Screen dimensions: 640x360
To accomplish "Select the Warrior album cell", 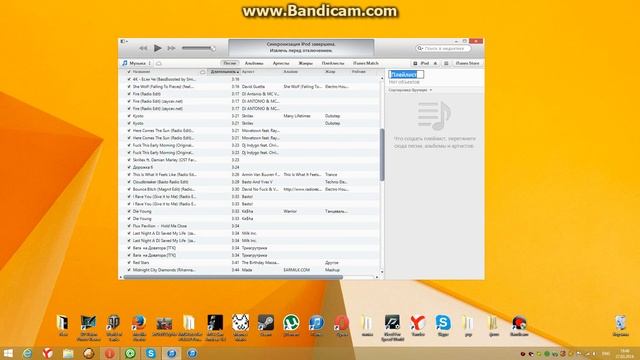I will (290, 211).
